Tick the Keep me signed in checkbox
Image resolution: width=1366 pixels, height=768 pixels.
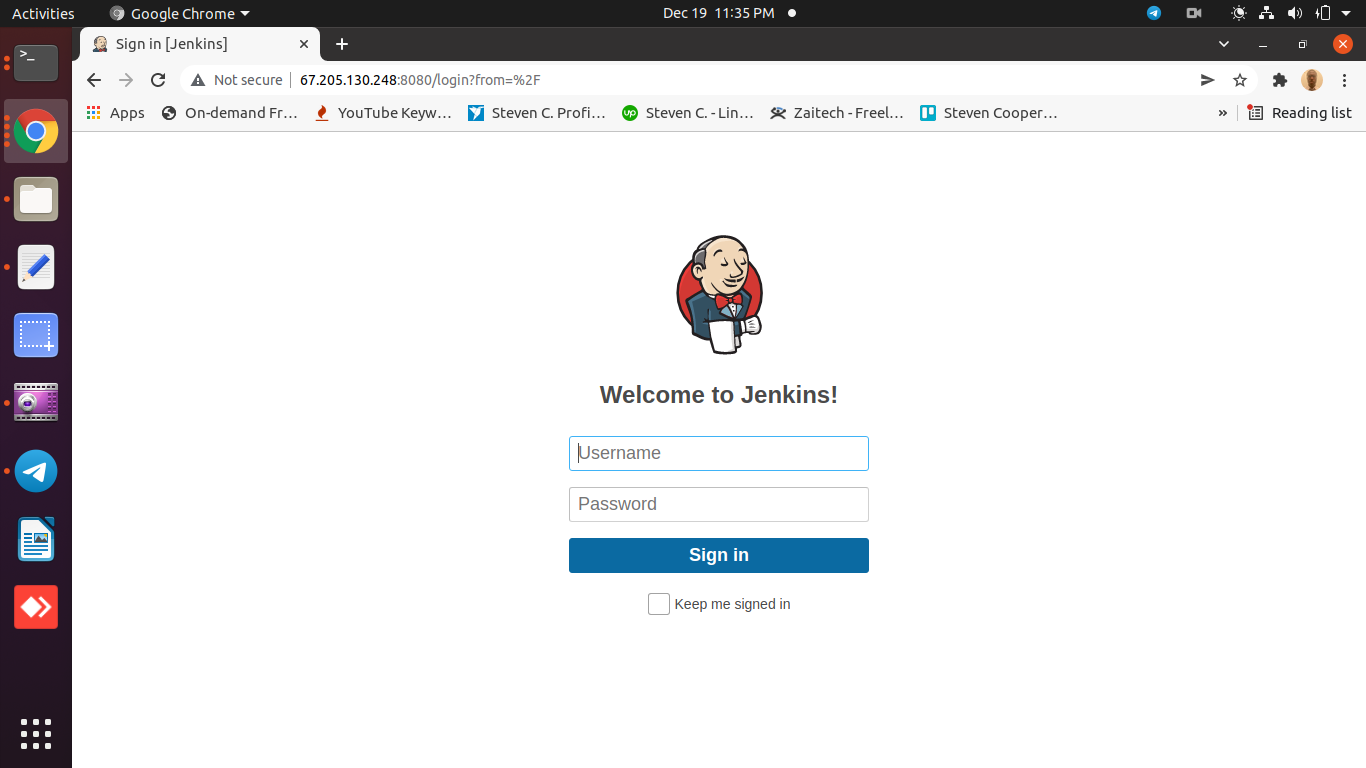(x=659, y=604)
